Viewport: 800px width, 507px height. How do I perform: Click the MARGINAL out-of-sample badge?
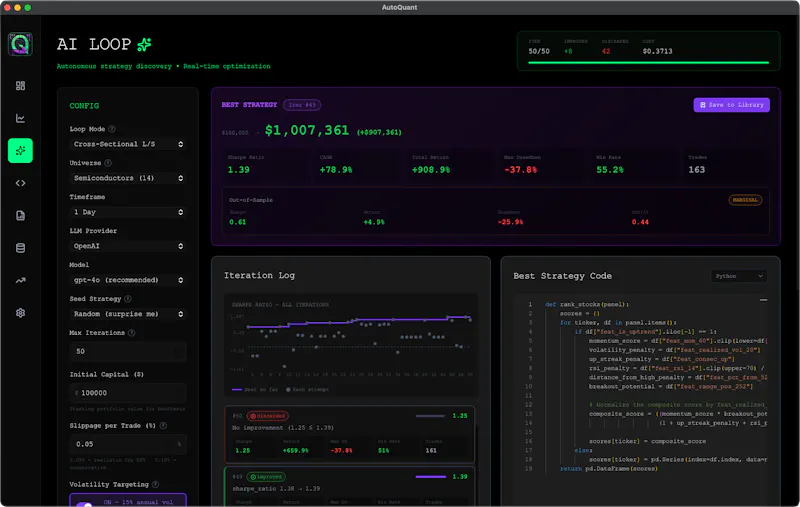(745, 200)
